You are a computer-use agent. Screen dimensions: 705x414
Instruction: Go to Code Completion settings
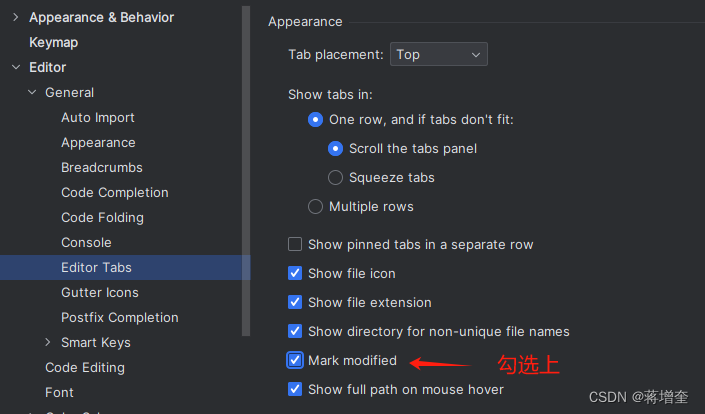(x=115, y=193)
